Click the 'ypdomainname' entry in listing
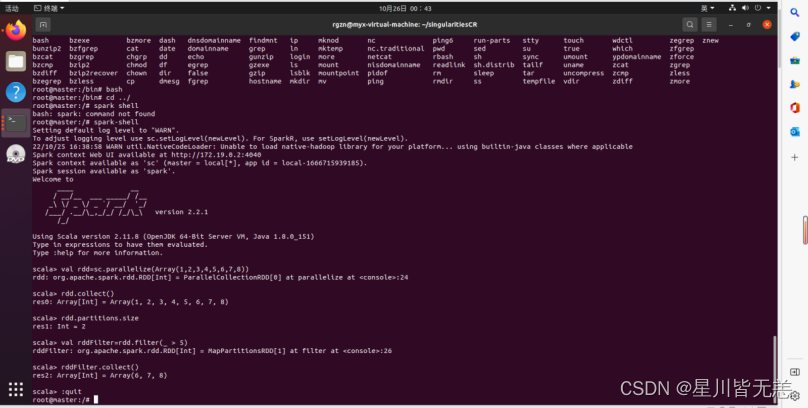808x408 pixels. point(636,57)
